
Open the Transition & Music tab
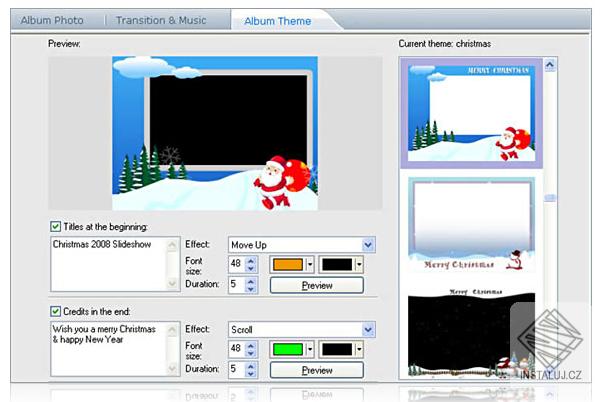(x=161, y=20)
